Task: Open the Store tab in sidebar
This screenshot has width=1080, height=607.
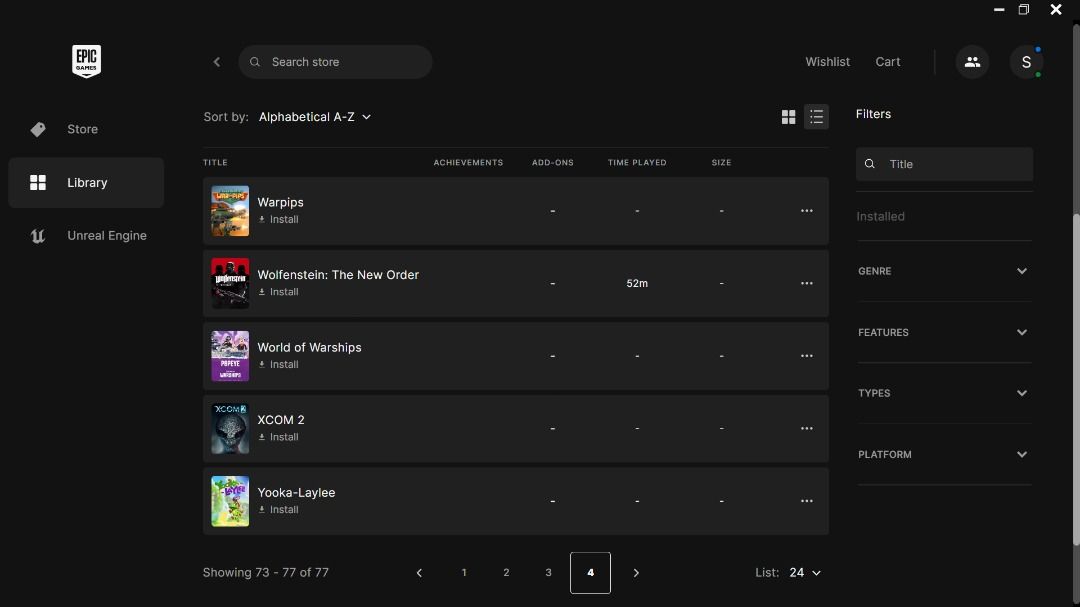Action: pyautogui.click(x=82, y=129)
